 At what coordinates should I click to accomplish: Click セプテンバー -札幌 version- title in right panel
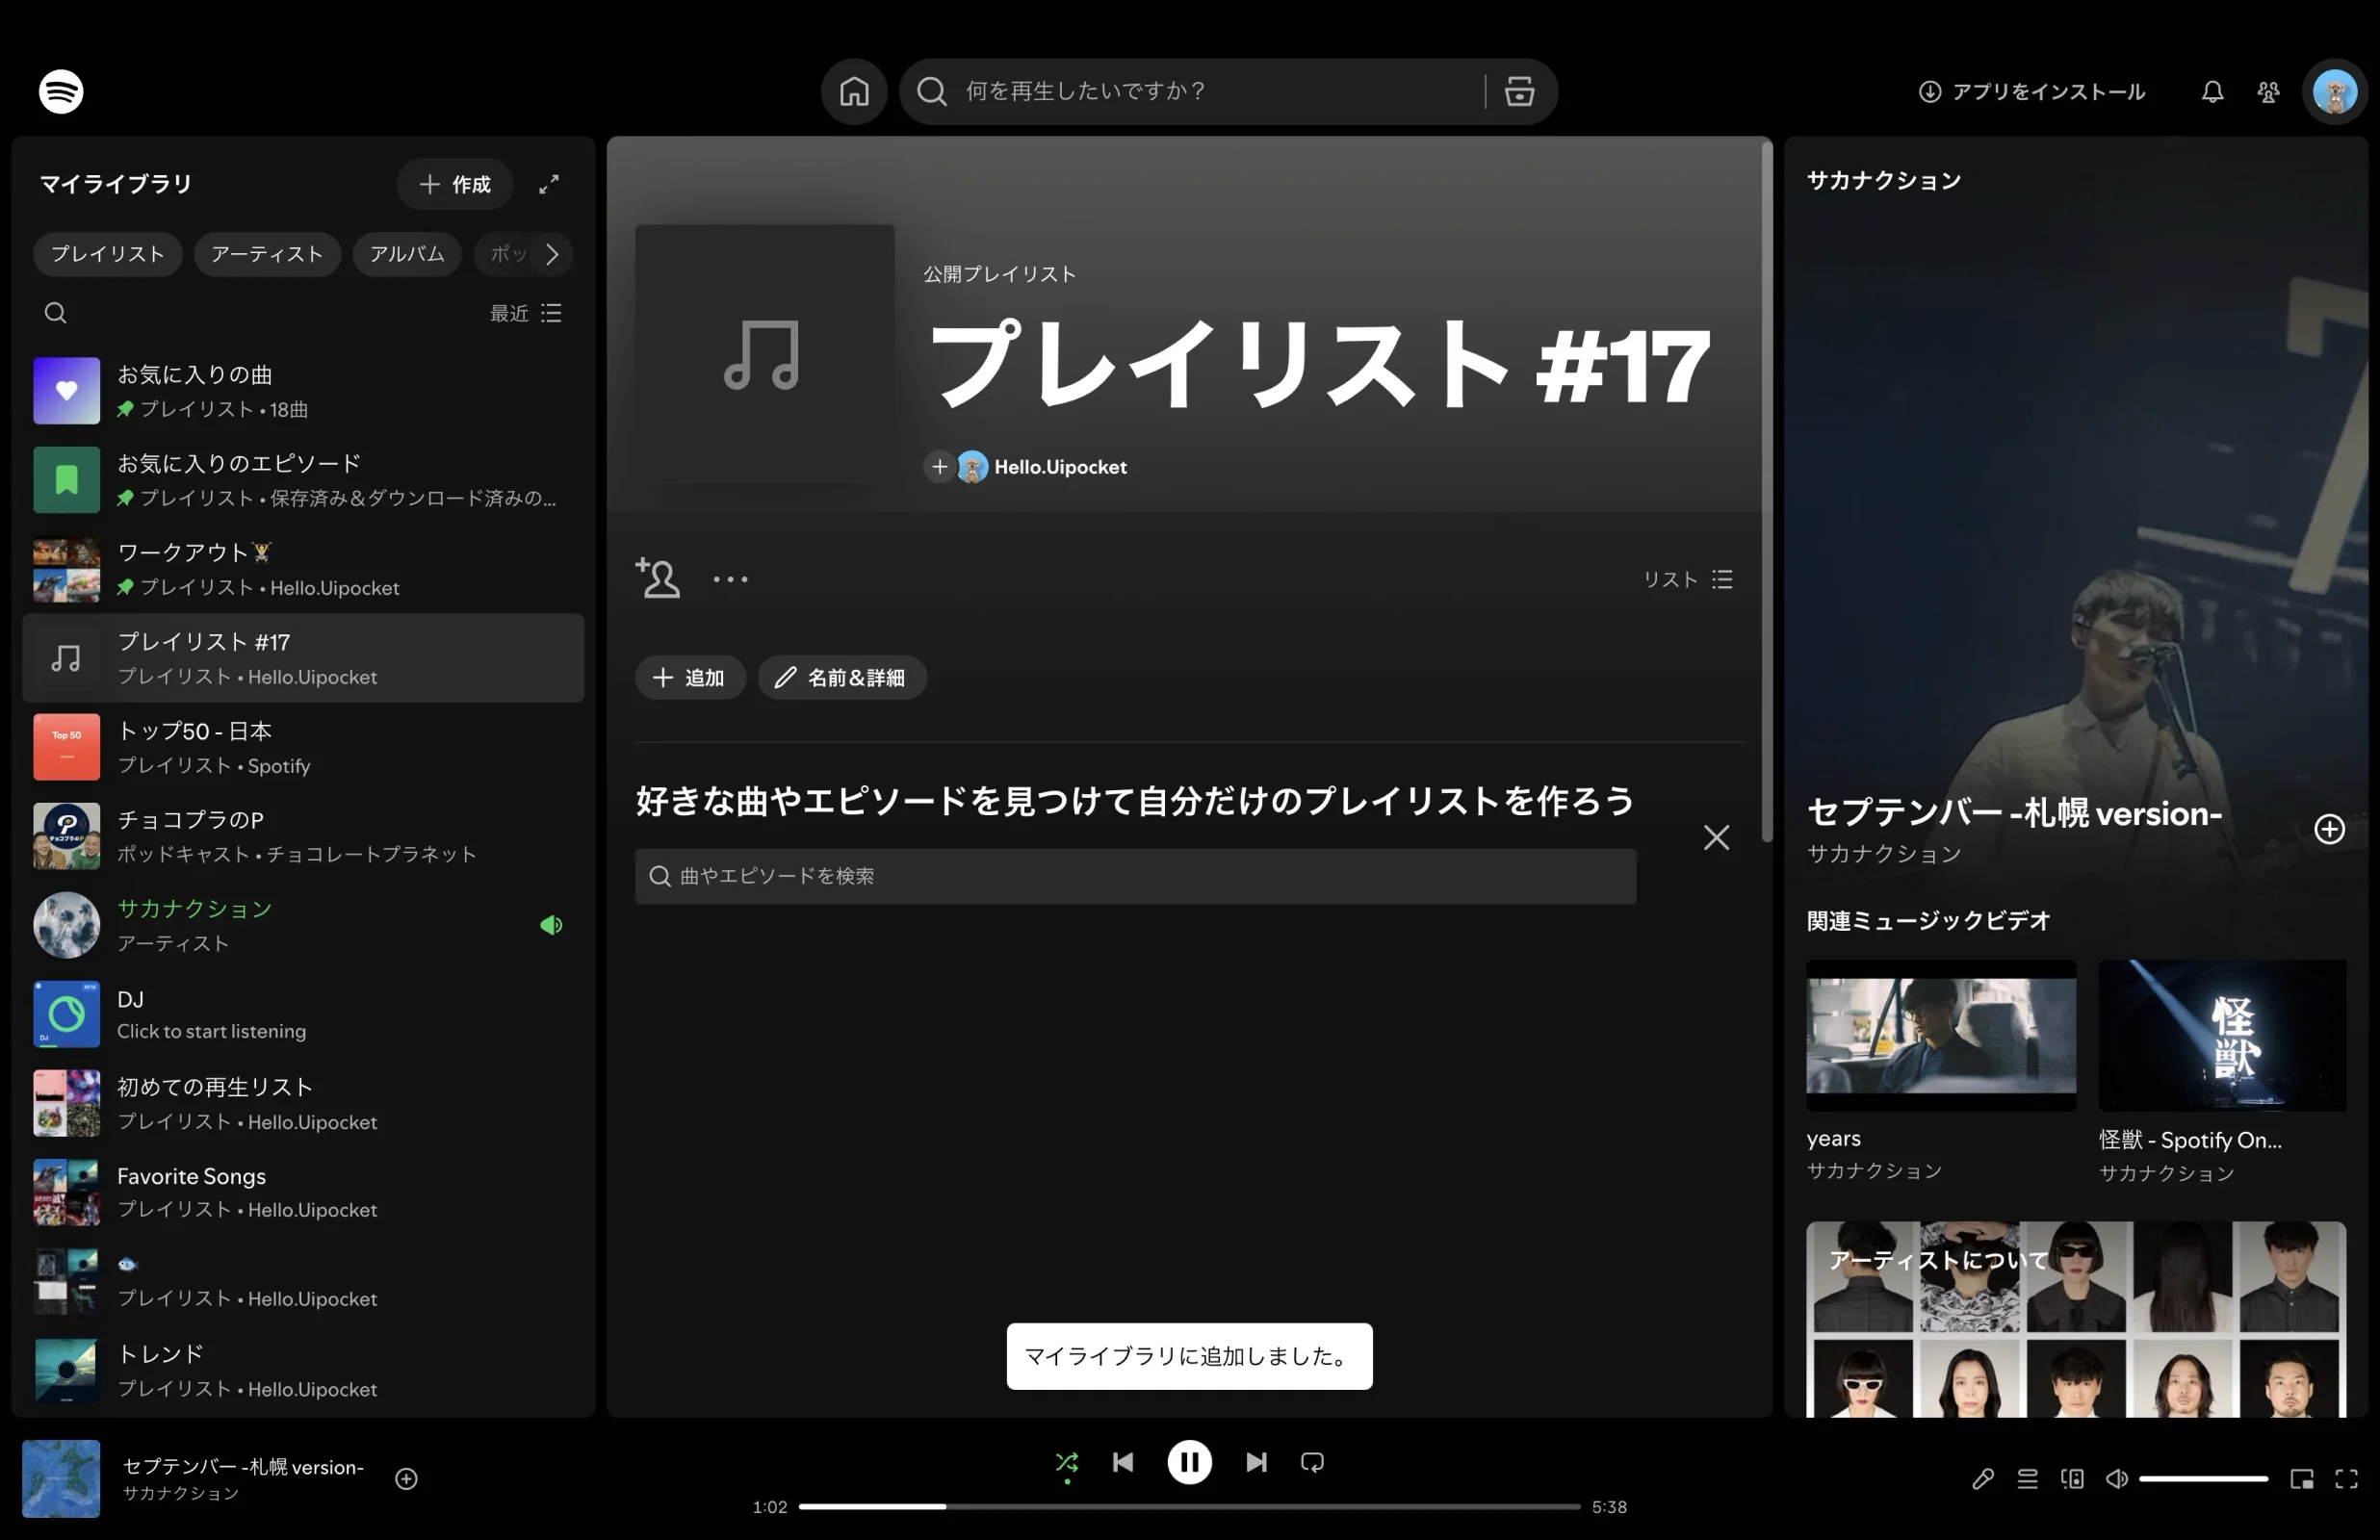2014,813
